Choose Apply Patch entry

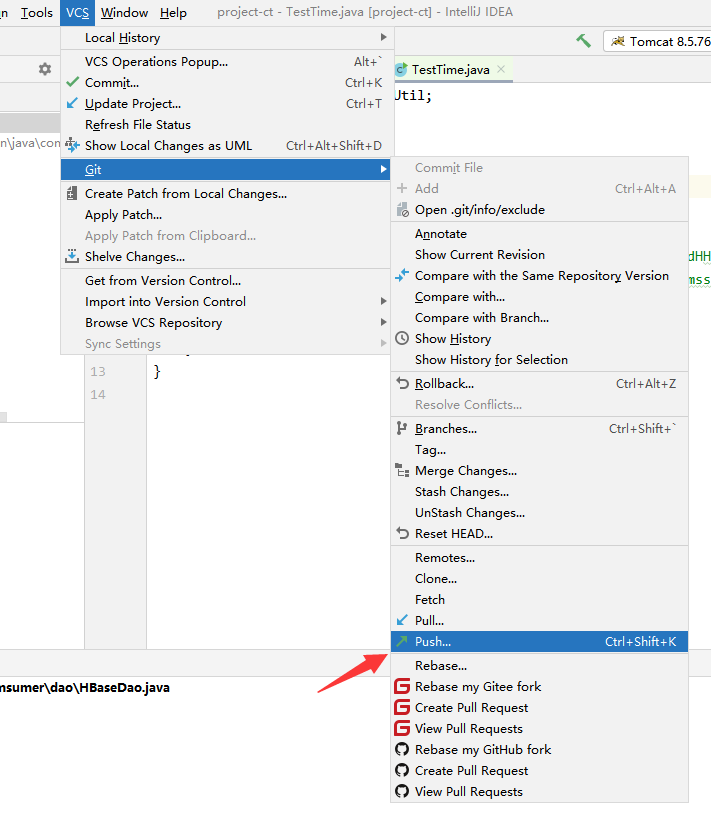(x=226, y=215)
